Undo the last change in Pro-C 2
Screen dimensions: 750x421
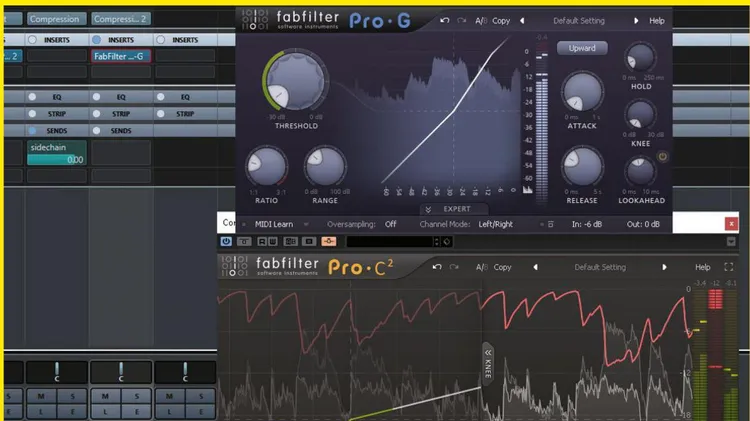(x=437, y=267)
